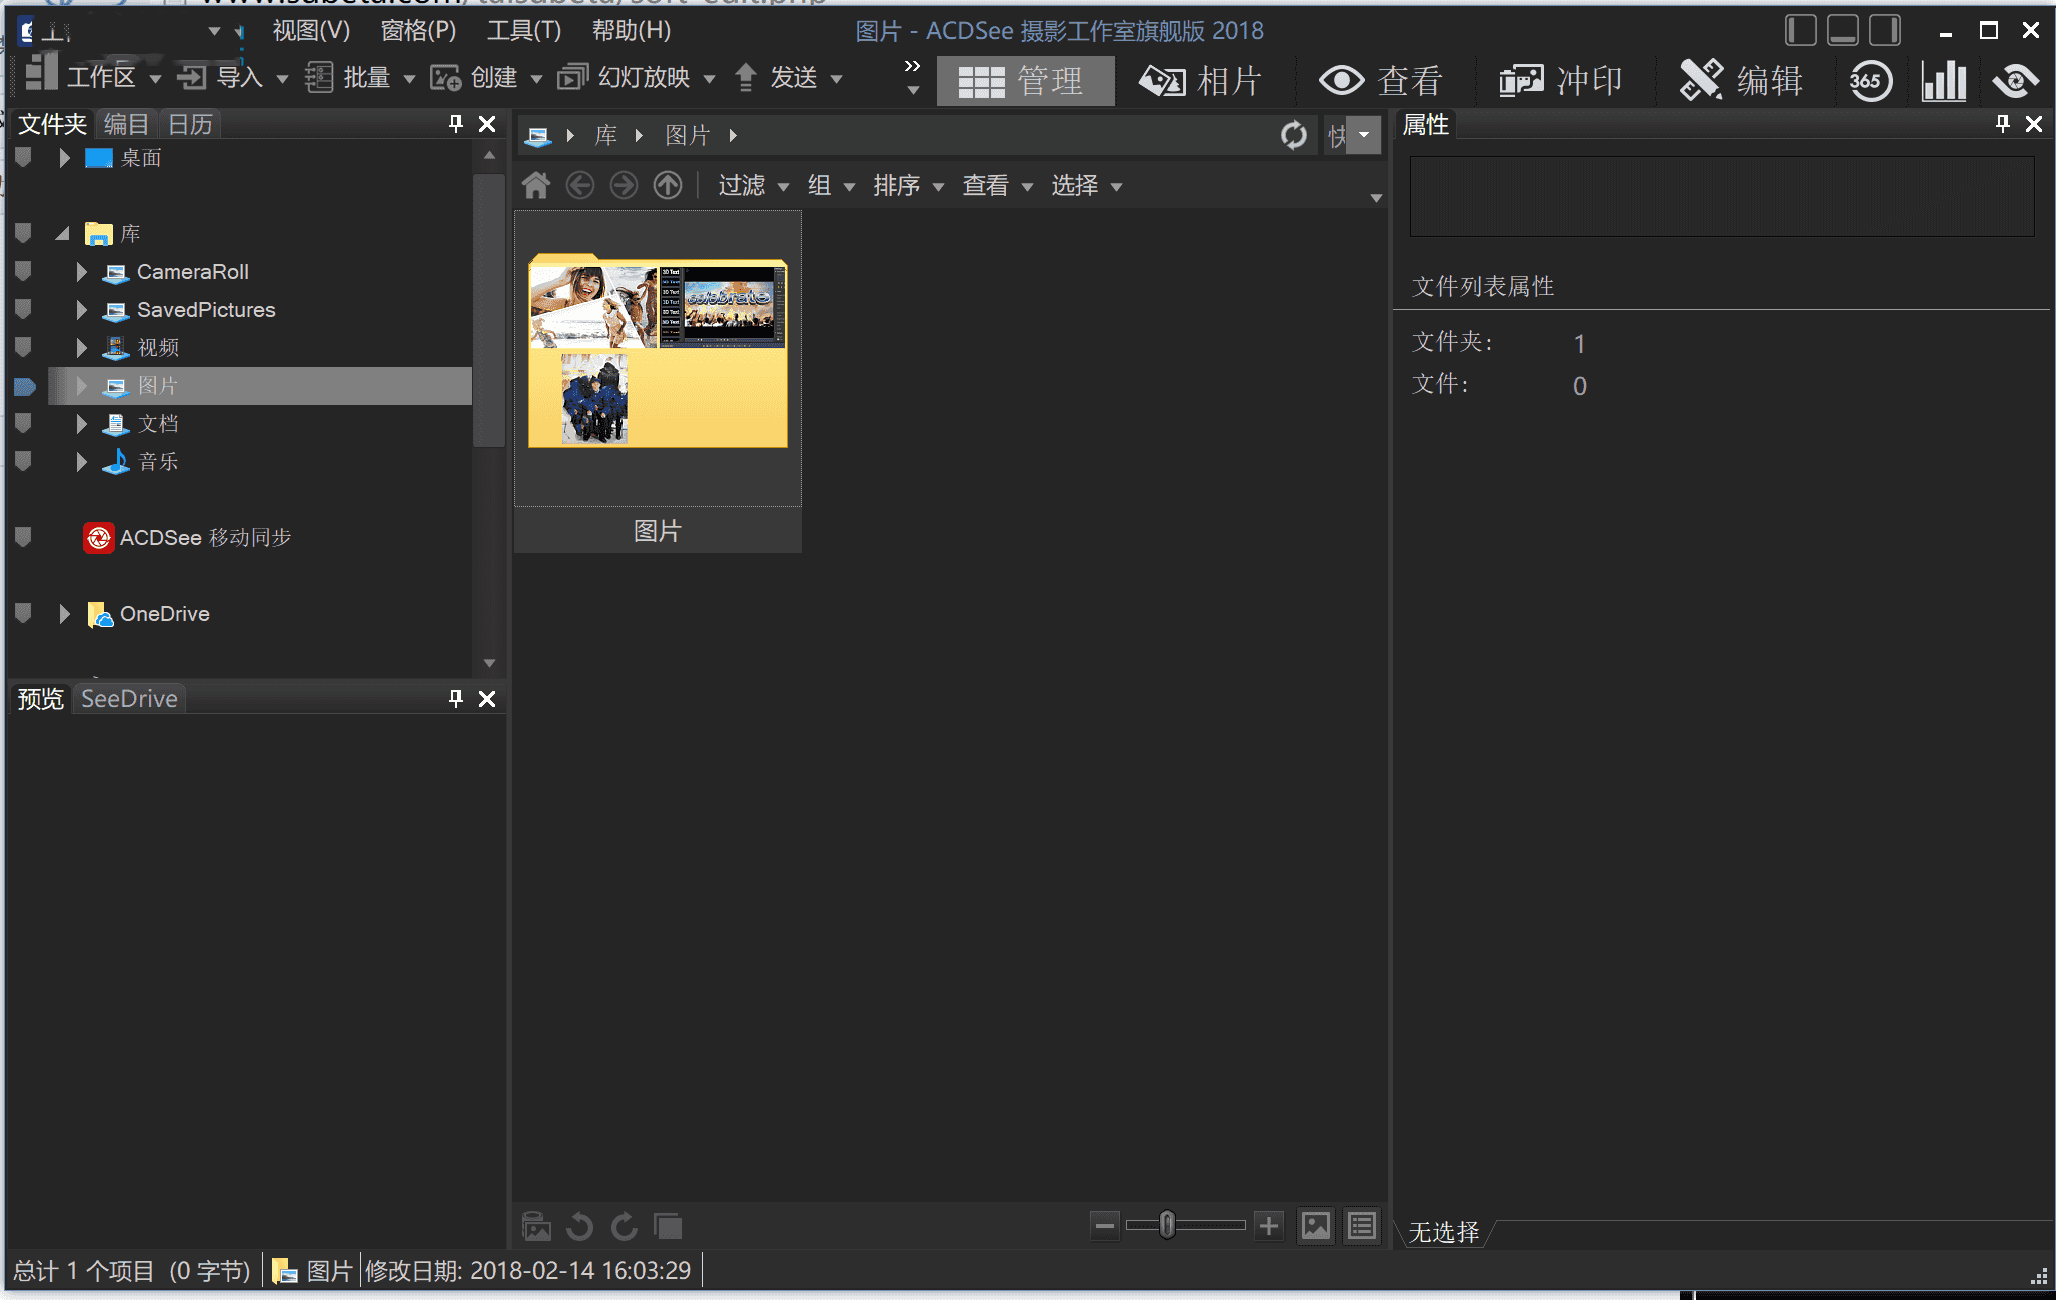2056x1300 pixels.
Task: Click the zoom in plus icon
Action: pos(1269,1226)
